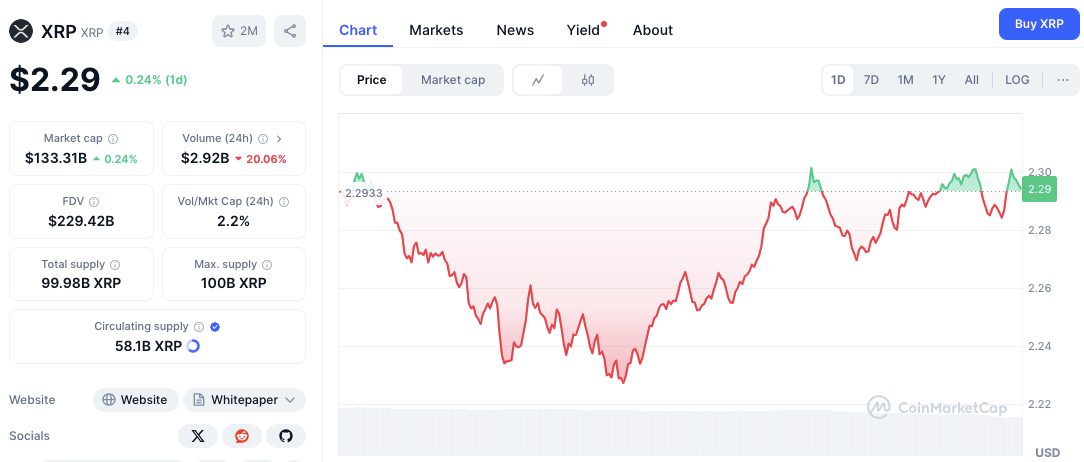Click the share icon button
The width and height of the screenshot is (1084, 462).
[x=290, y=31]
